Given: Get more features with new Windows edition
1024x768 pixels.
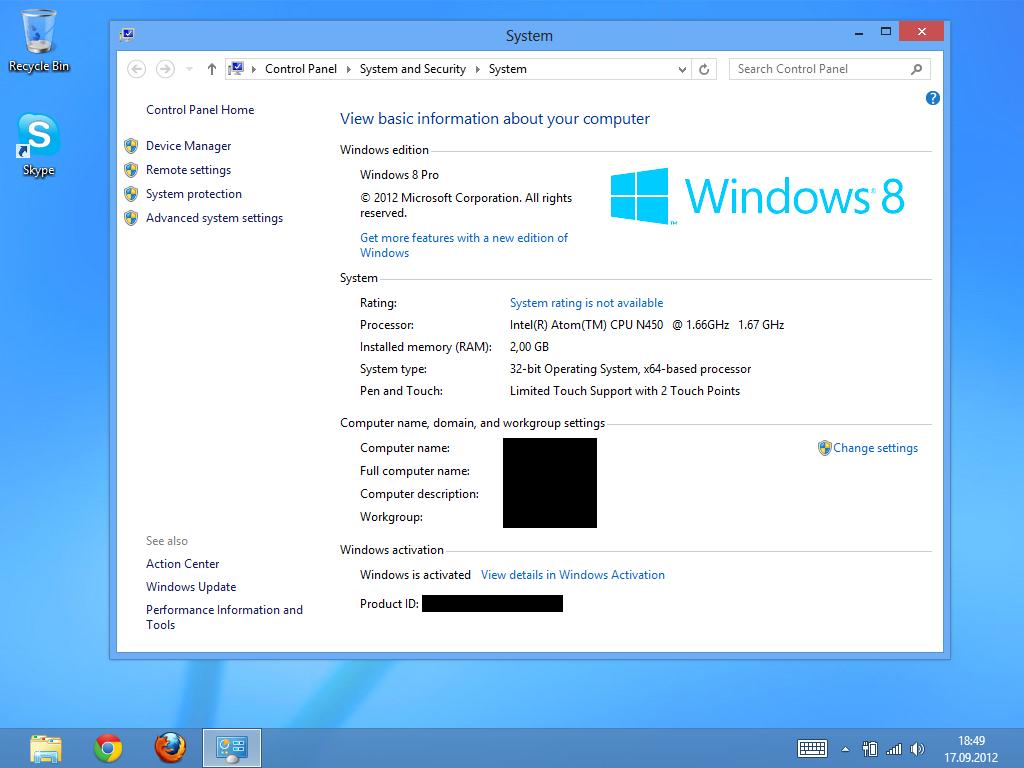Looking at the screenshot, I should pos(464,246).
